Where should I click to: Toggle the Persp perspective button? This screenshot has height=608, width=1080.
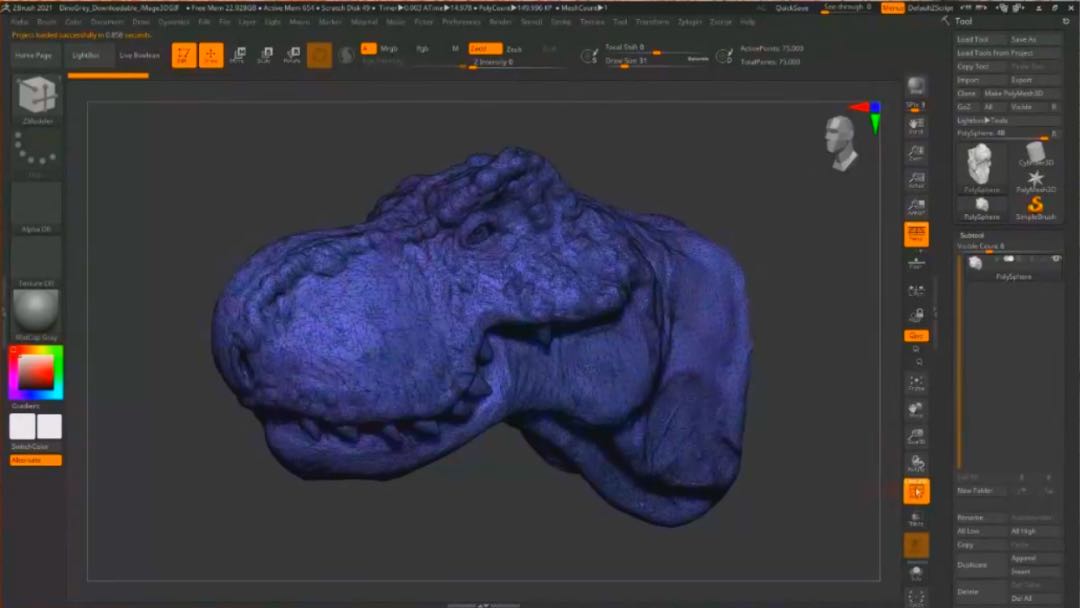916,235
